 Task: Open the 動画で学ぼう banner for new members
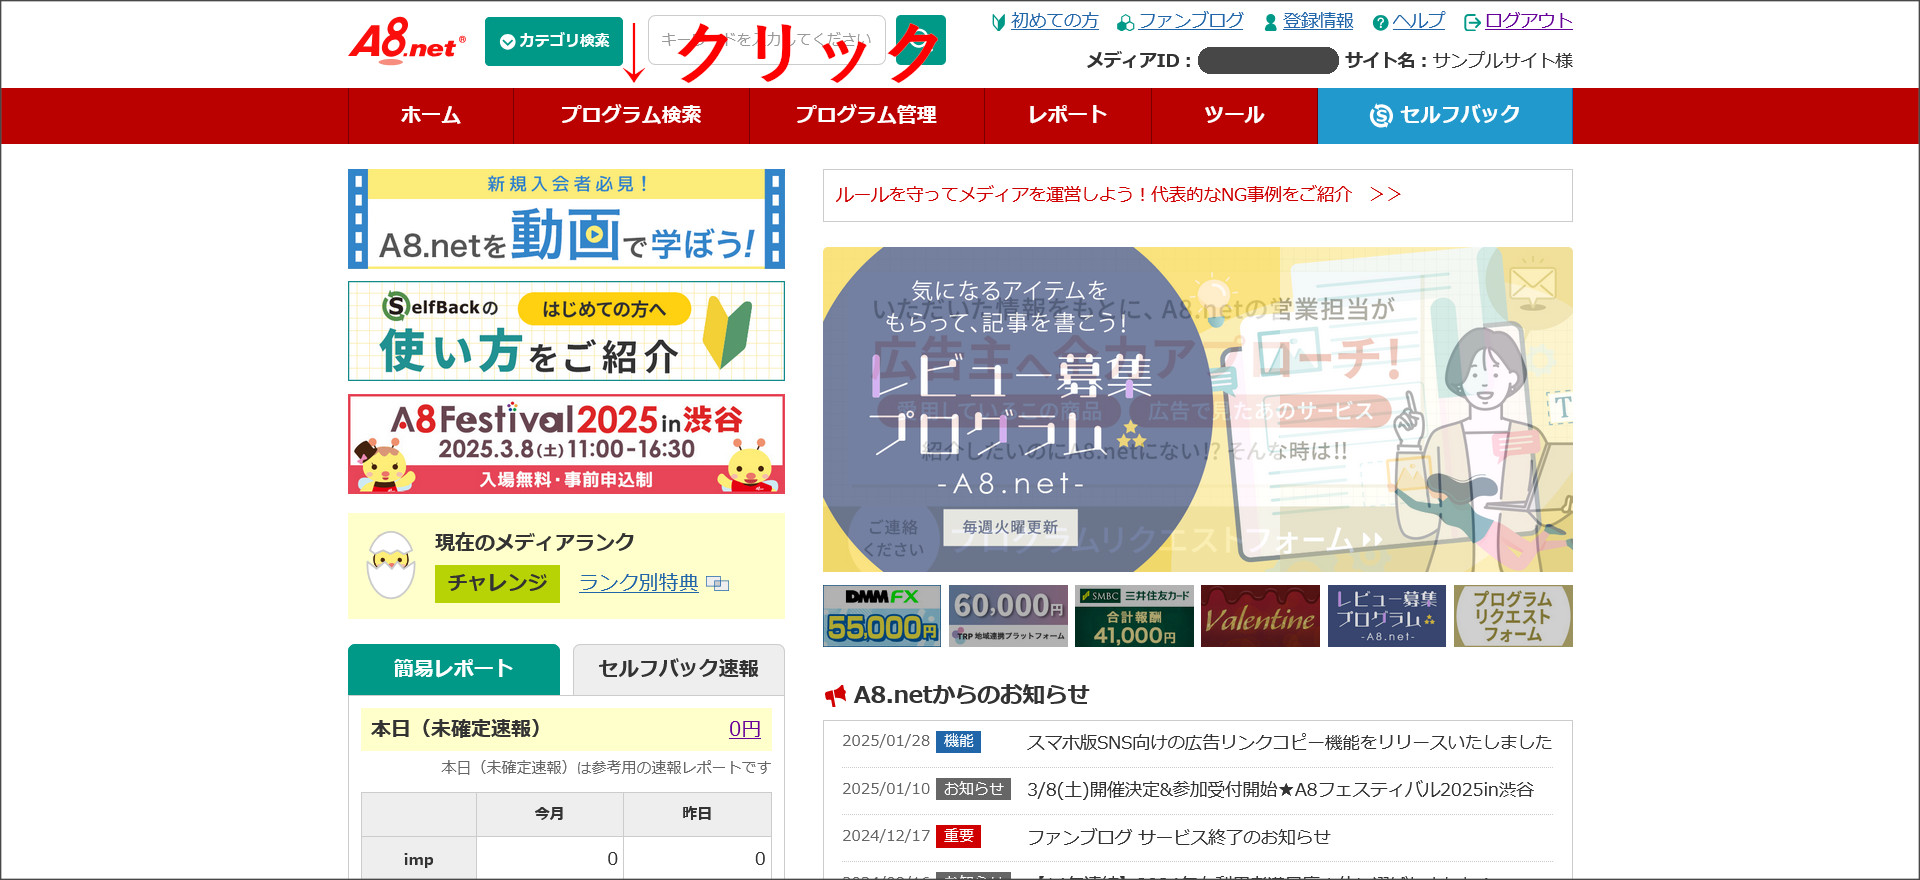point(566,219)
